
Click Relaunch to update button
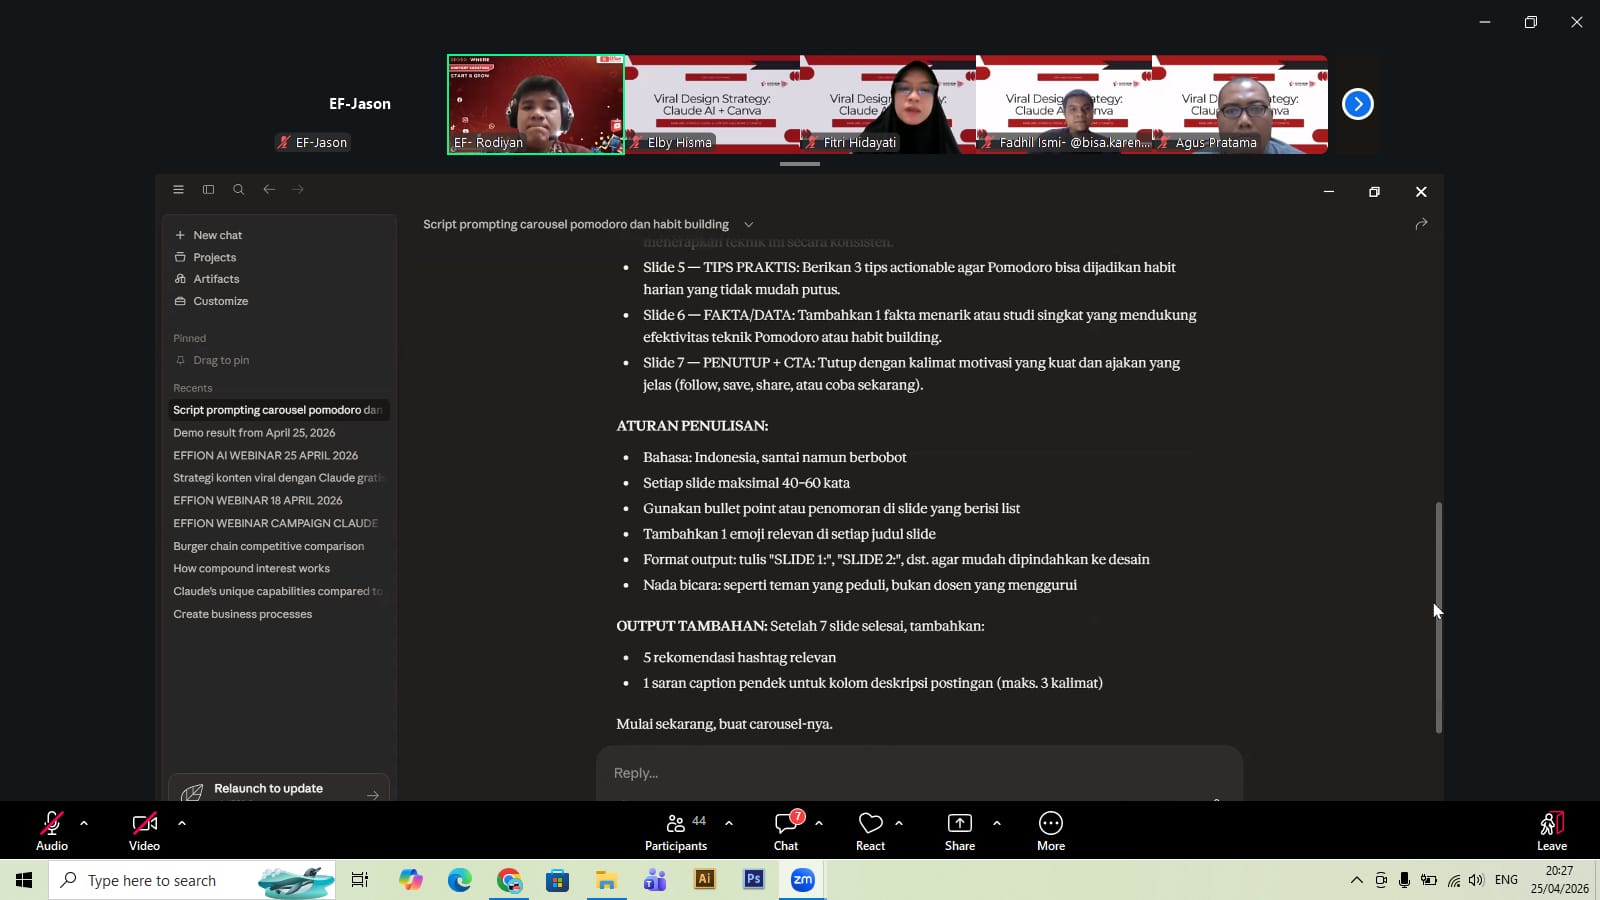pyautogui.click(x=279, y=789)
